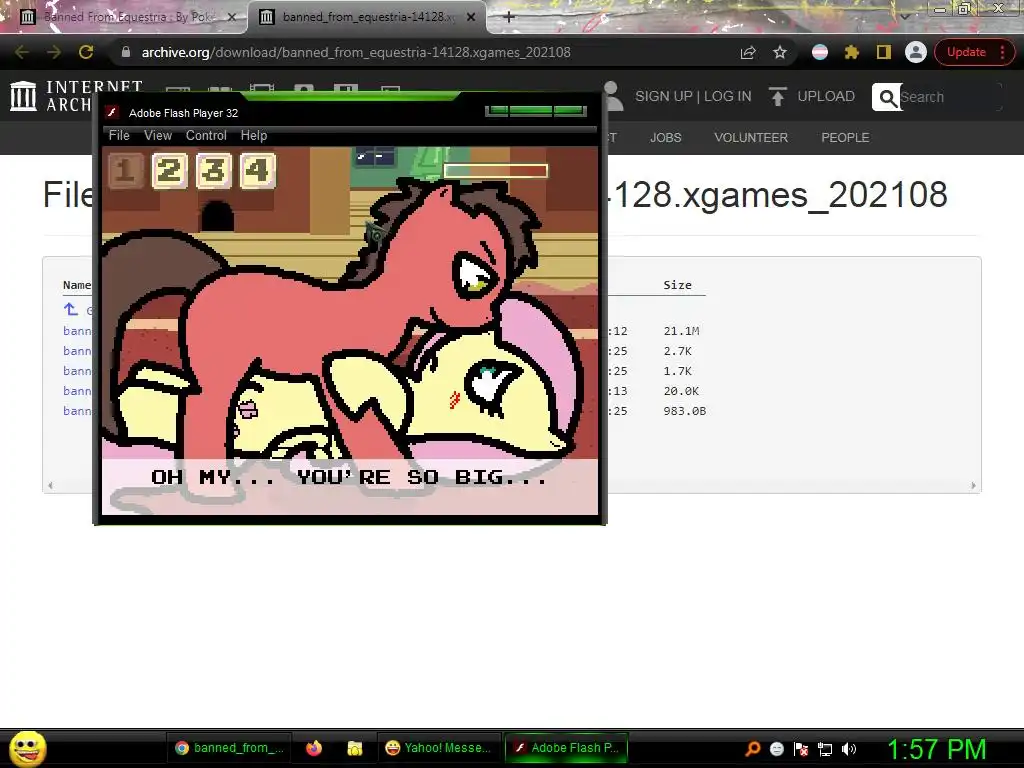Click the Name column header

[76, 285]
